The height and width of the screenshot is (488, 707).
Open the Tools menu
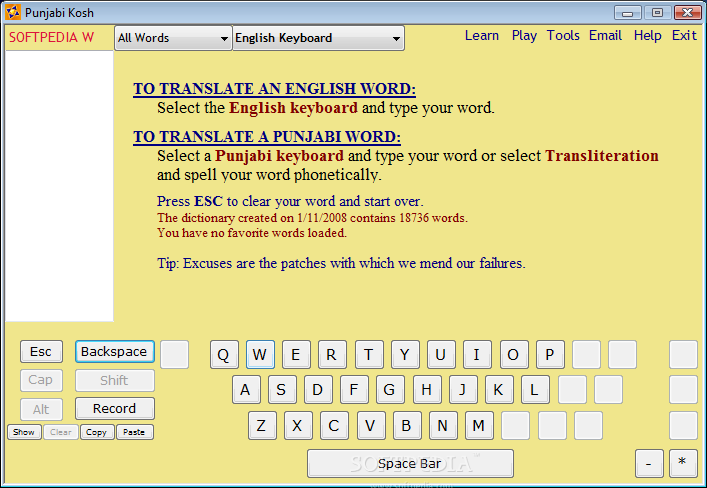click(x=563, y=36)
